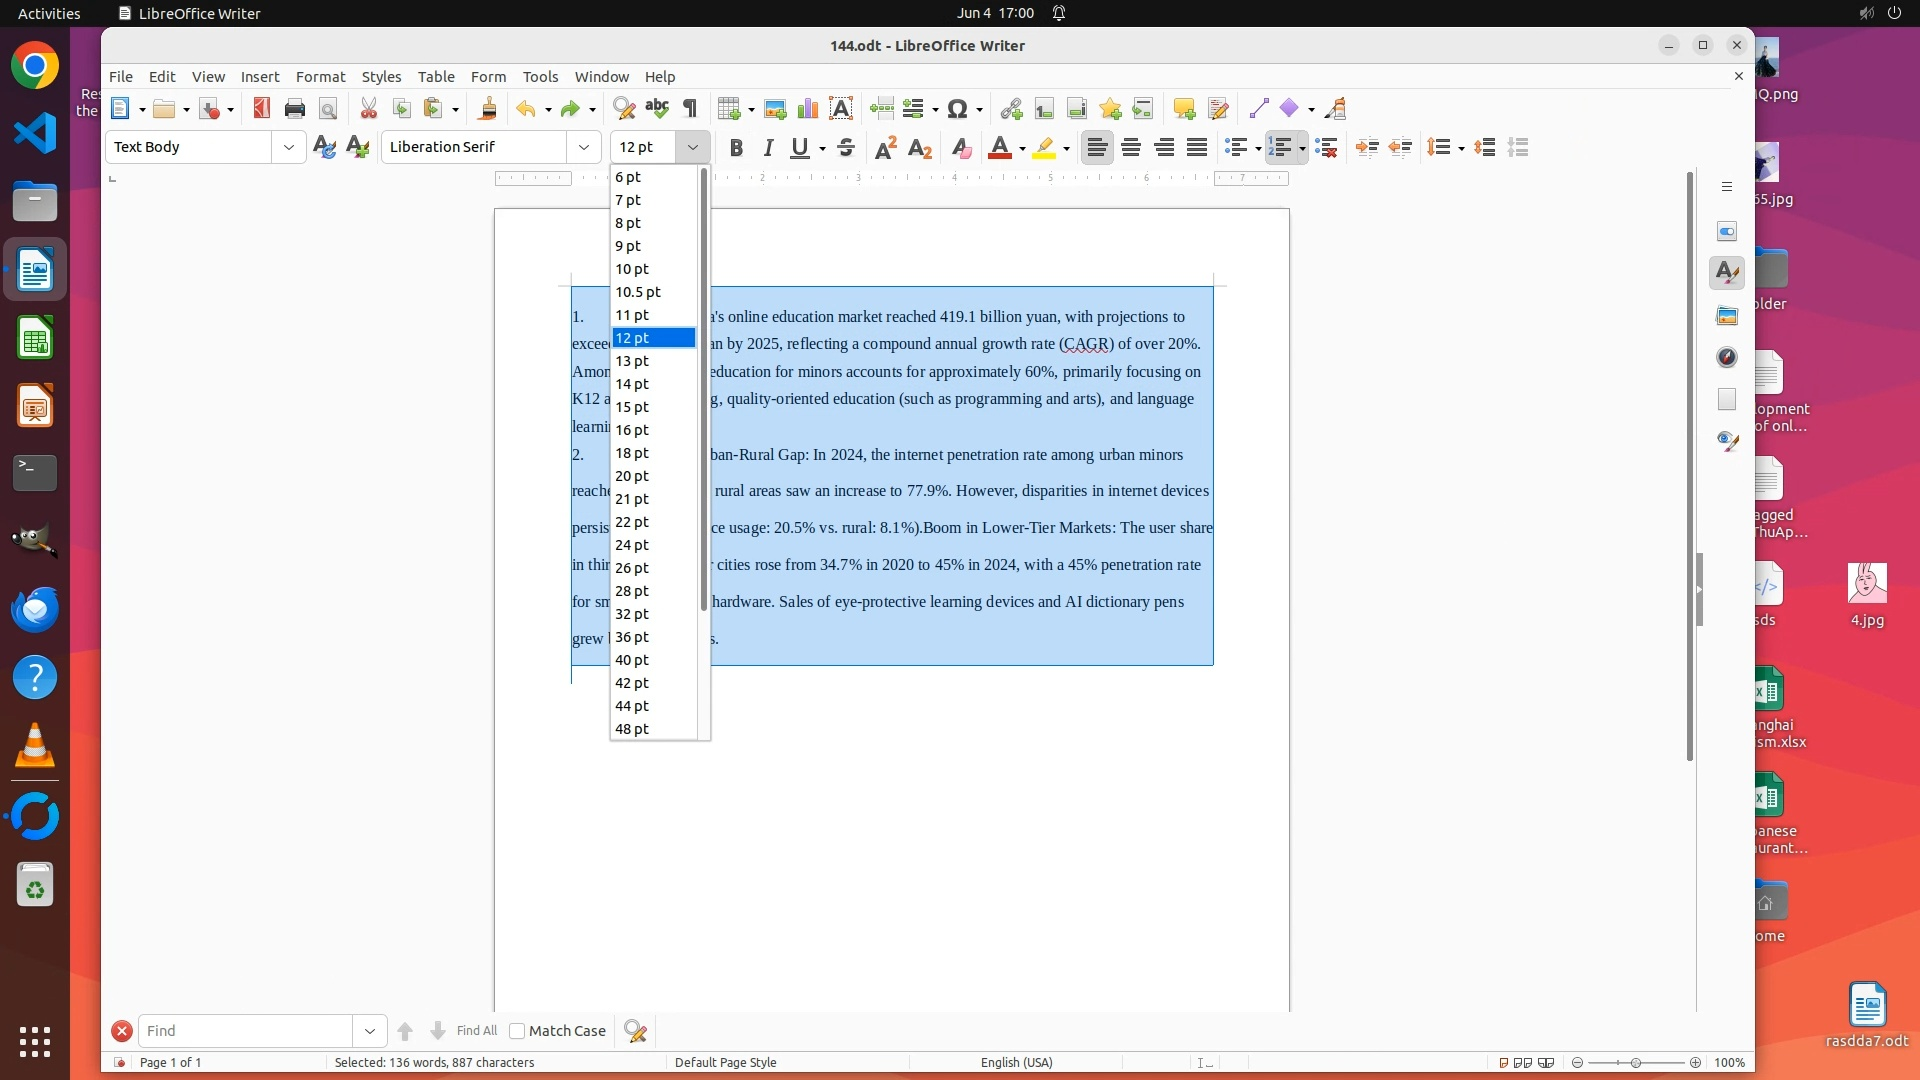Click the Insert Special Character icon

pyautogui.click(x=957, y=109)
